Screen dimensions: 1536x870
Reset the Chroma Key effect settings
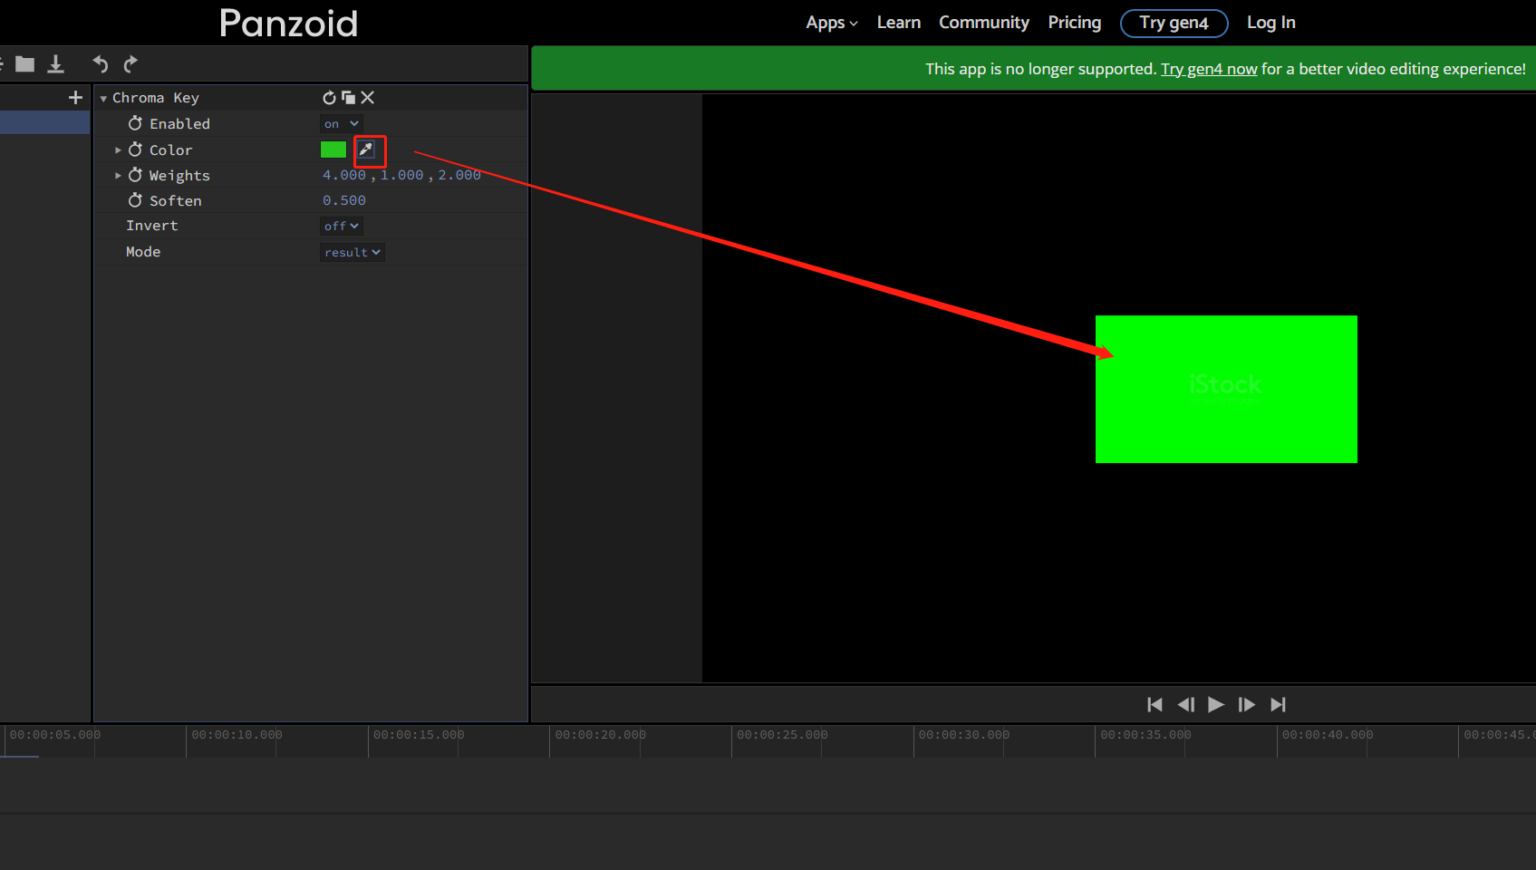click(329, 97)
